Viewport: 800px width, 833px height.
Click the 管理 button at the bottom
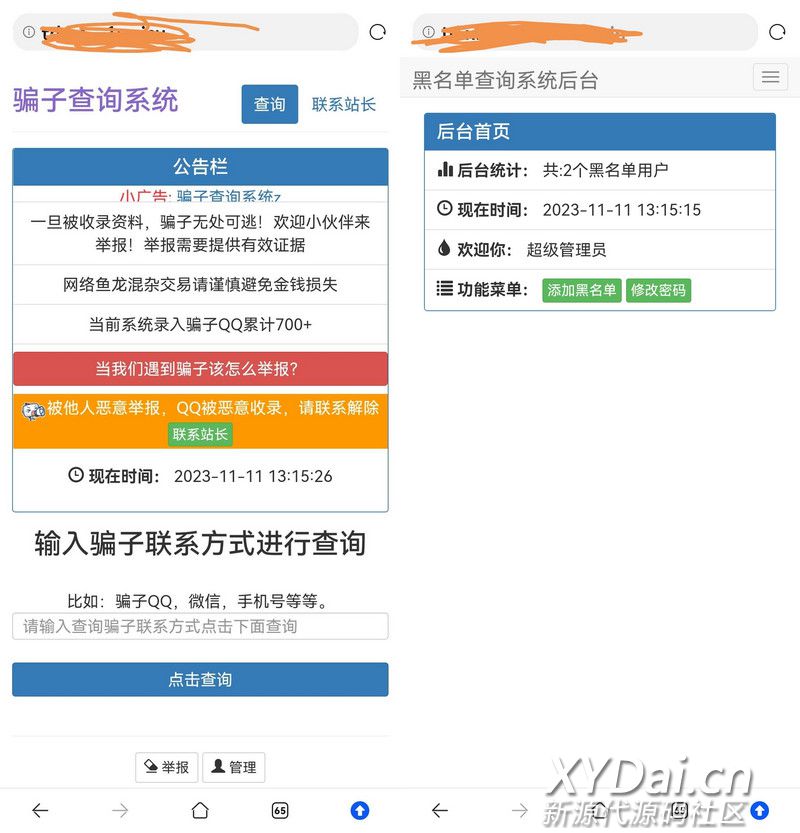tap(234, 767)
